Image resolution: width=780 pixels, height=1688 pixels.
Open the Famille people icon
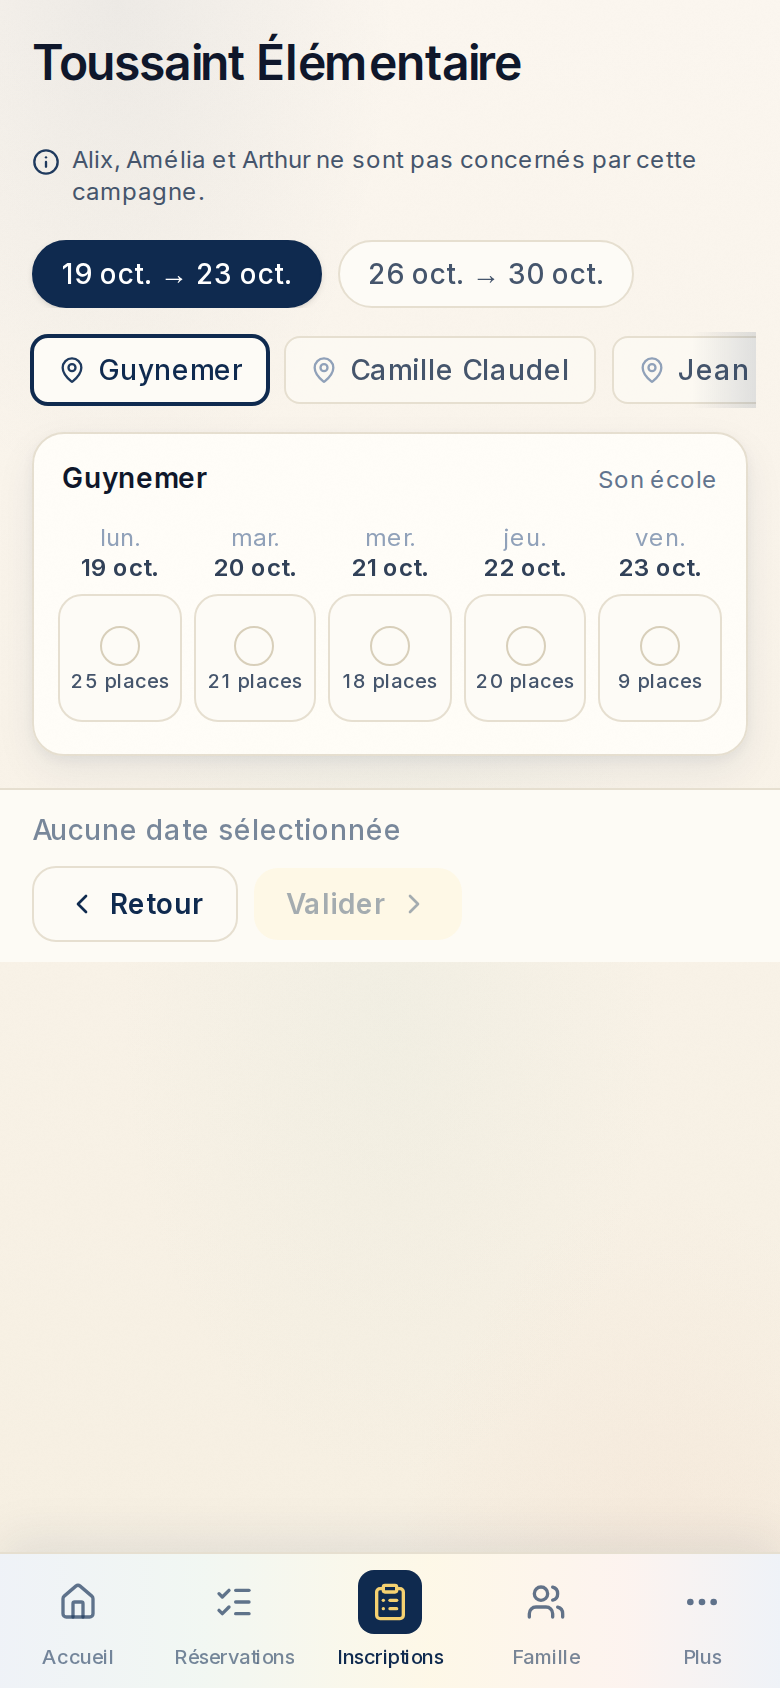pos(546,1602)
